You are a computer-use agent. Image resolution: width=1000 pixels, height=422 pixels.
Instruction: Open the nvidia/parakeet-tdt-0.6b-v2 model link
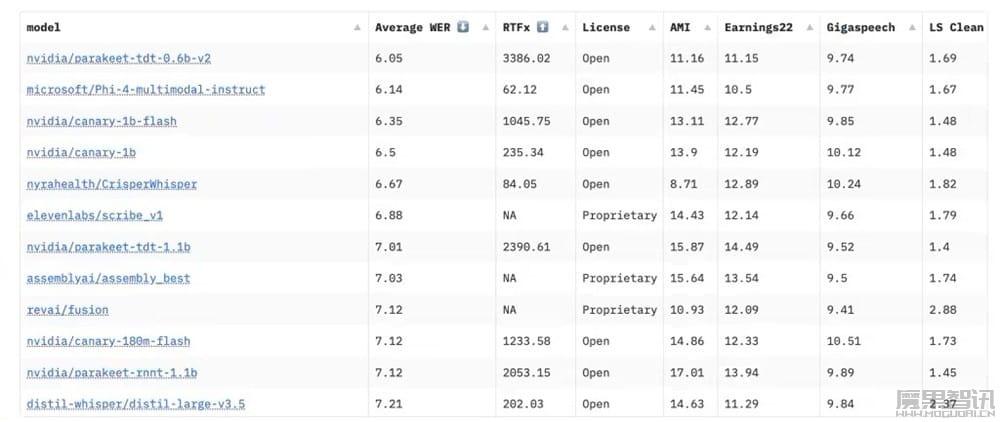(x=119, y=59)
